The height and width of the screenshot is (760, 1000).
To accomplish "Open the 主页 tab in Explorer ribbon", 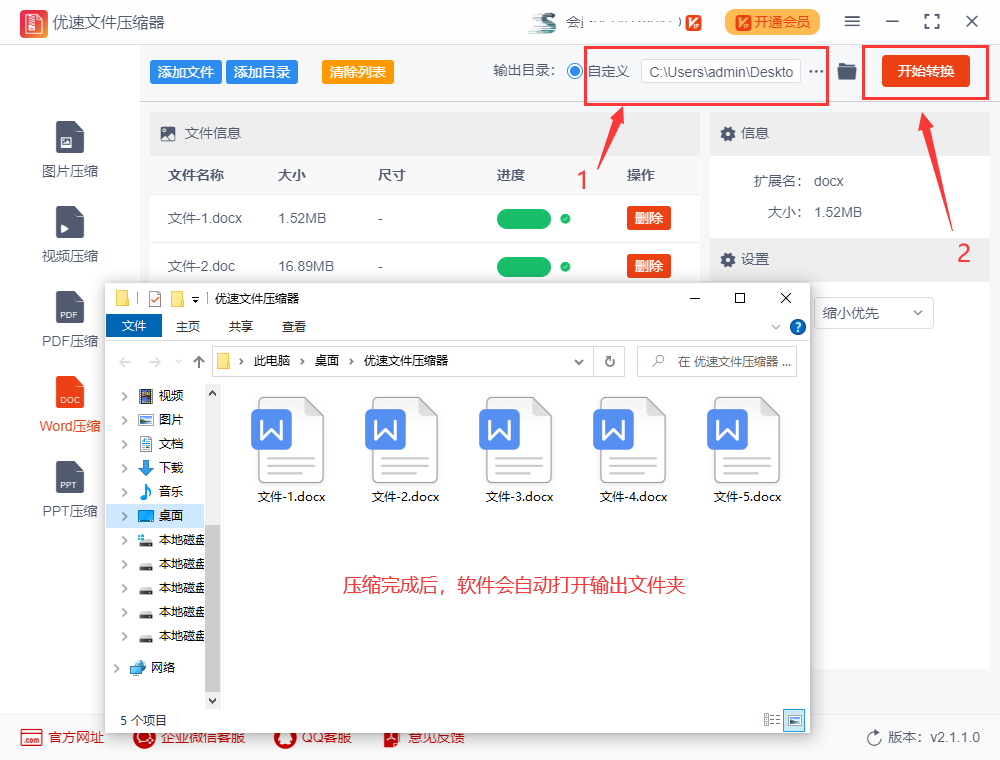I will (x=188, y=326).
